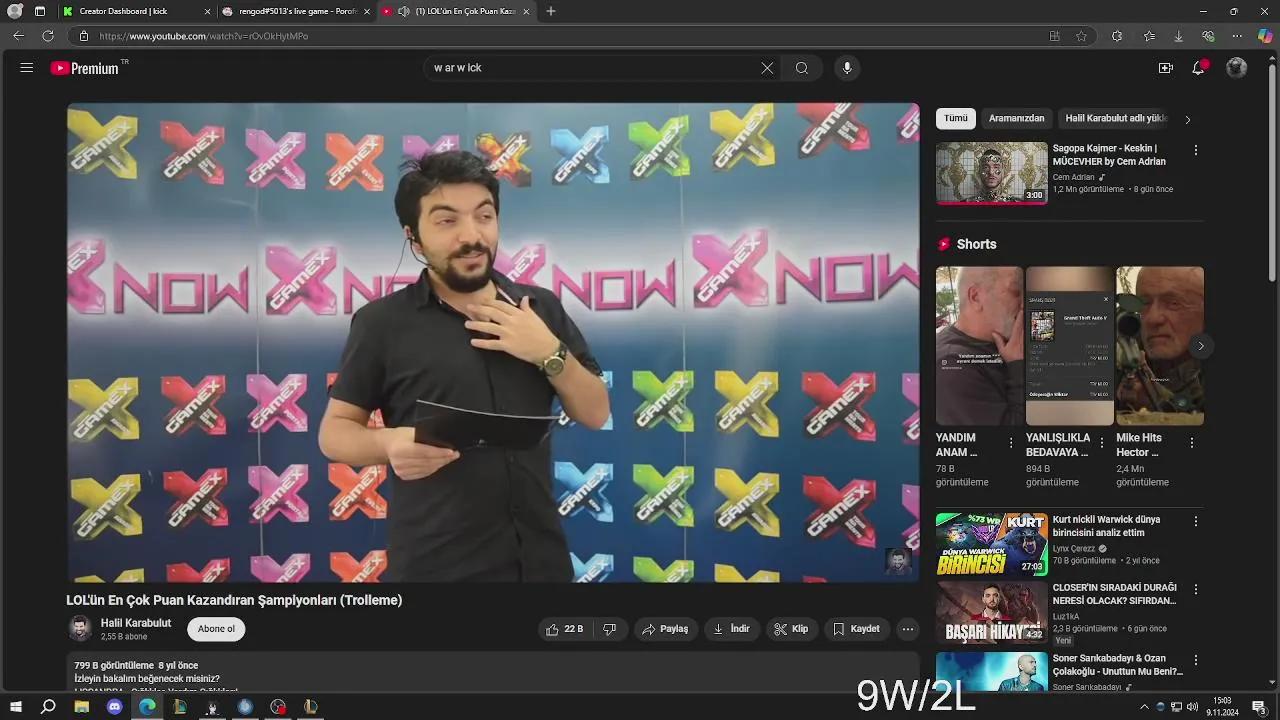Open the browser profile icon top-left
The image size is (1280, 720).
pyautogui.click(x=15, y=11)
